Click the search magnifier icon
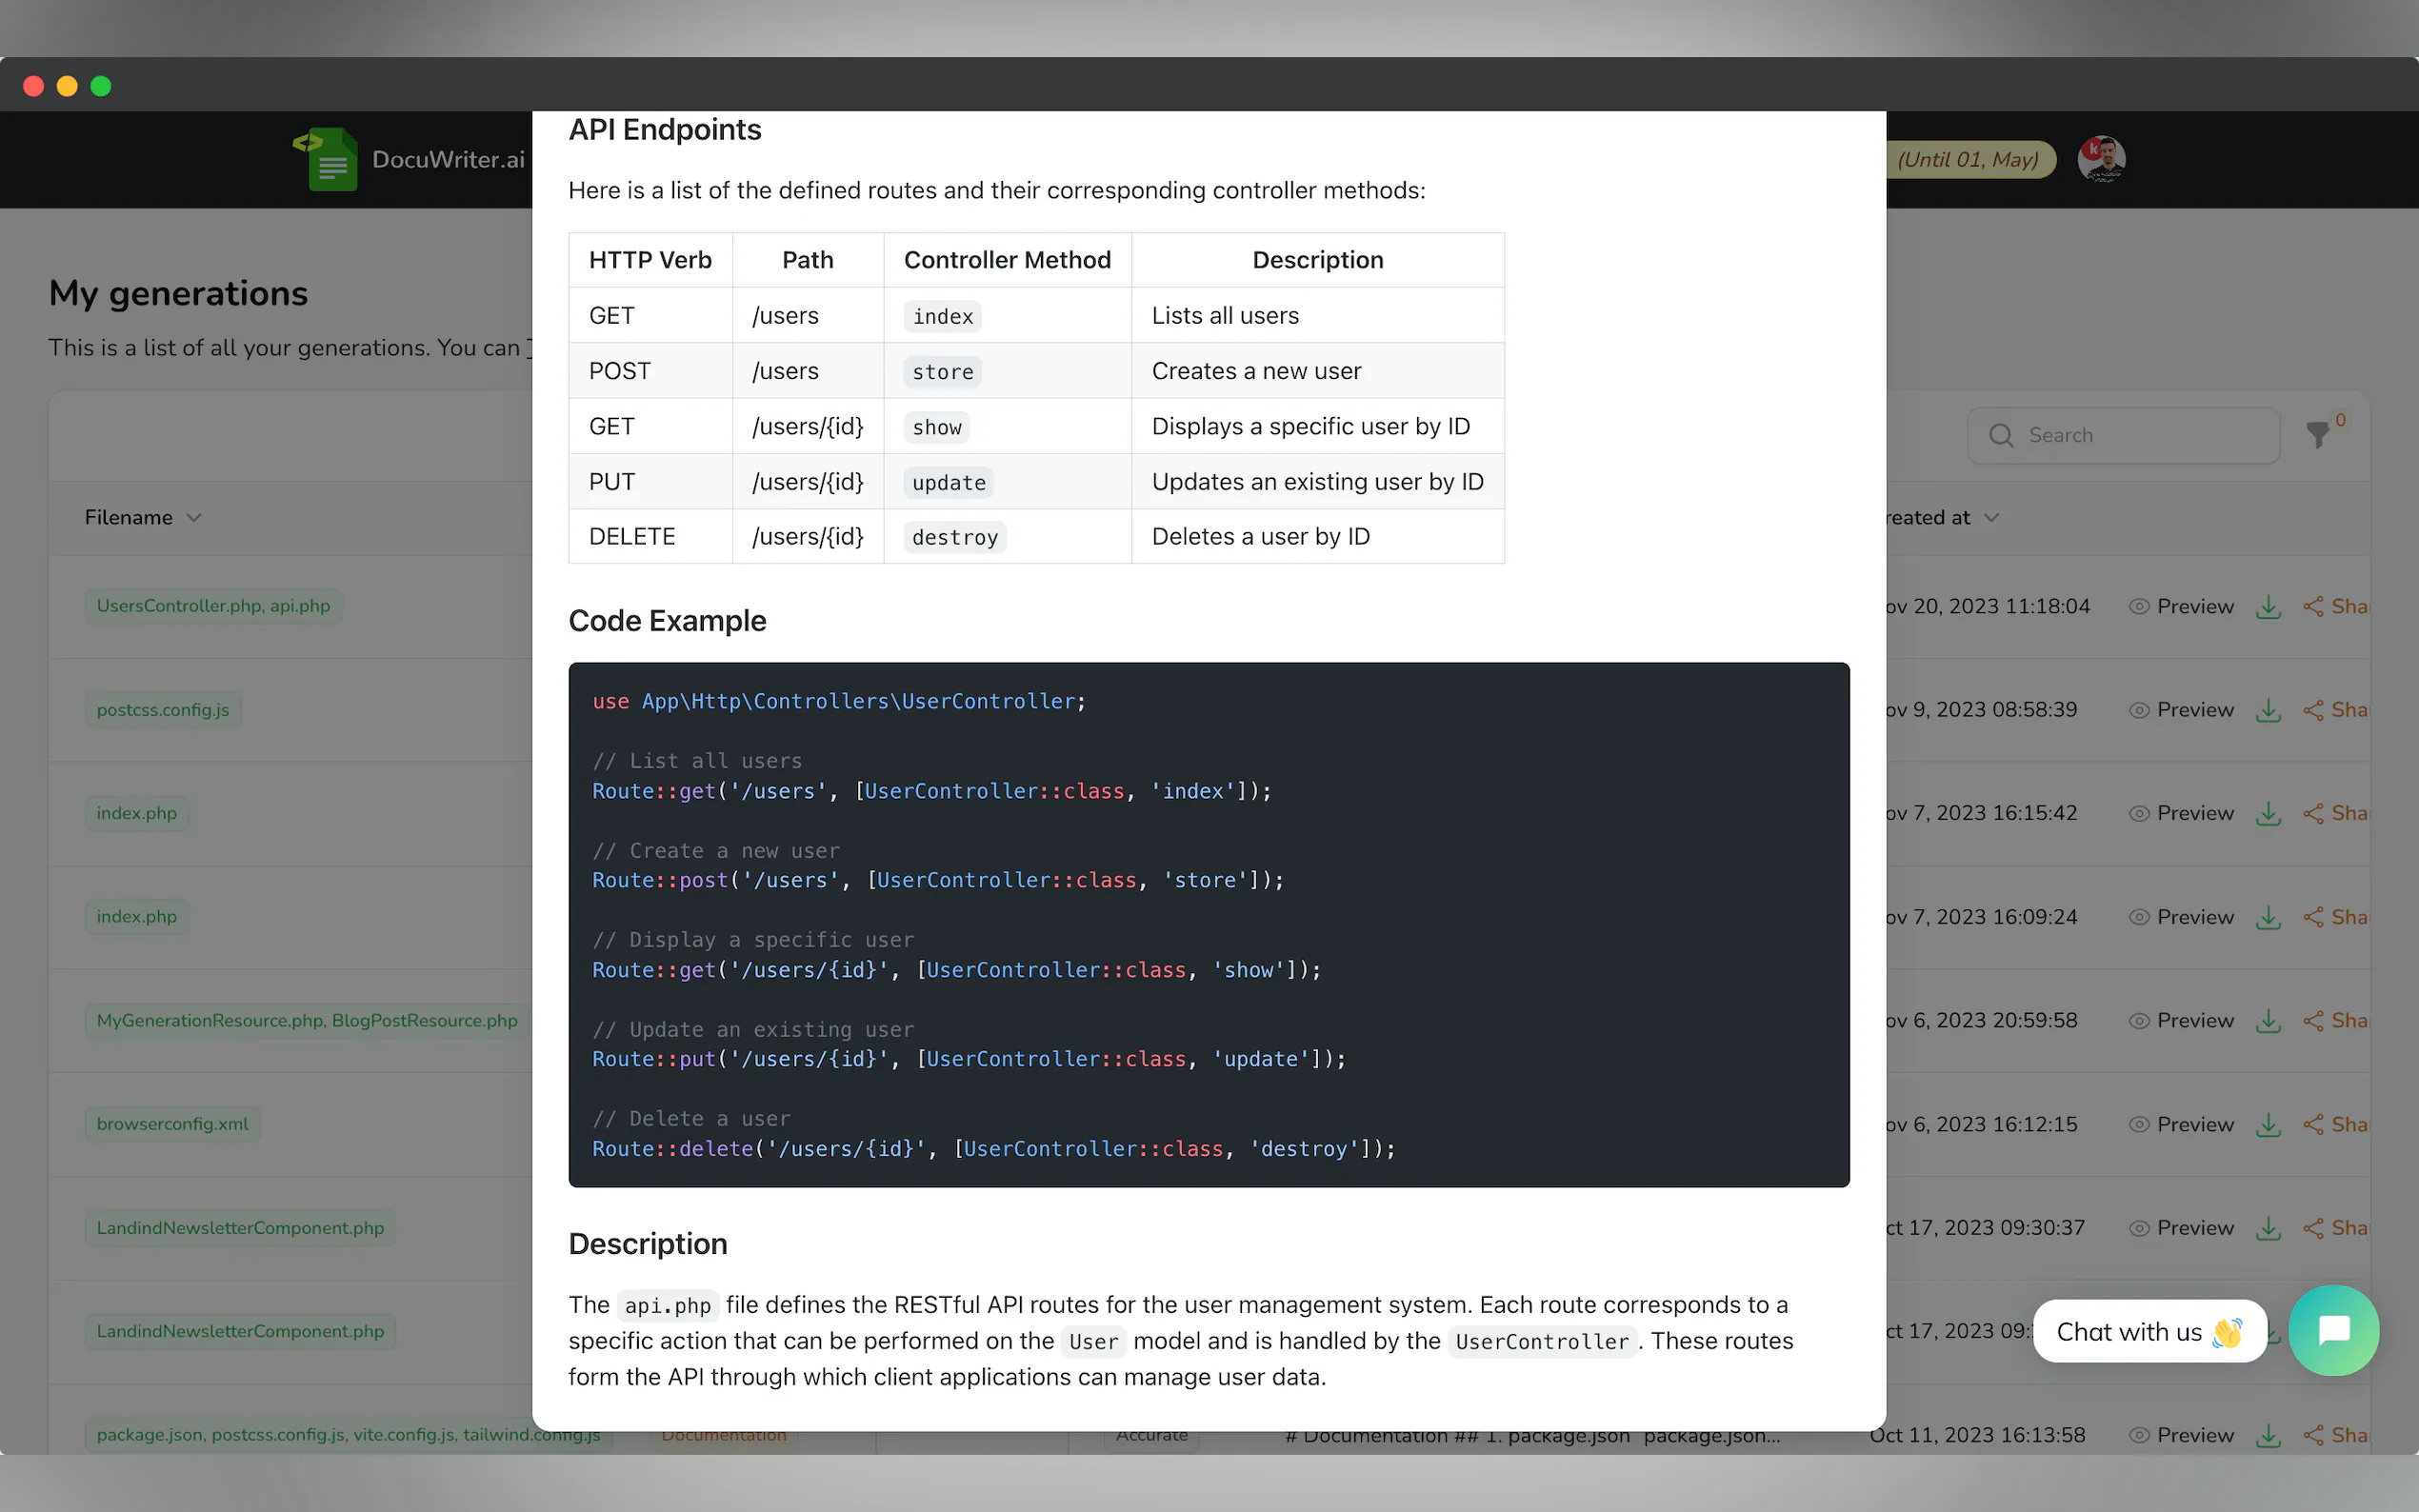This screenshot has height=1512, width=2419. click(x=2001, y=435)
